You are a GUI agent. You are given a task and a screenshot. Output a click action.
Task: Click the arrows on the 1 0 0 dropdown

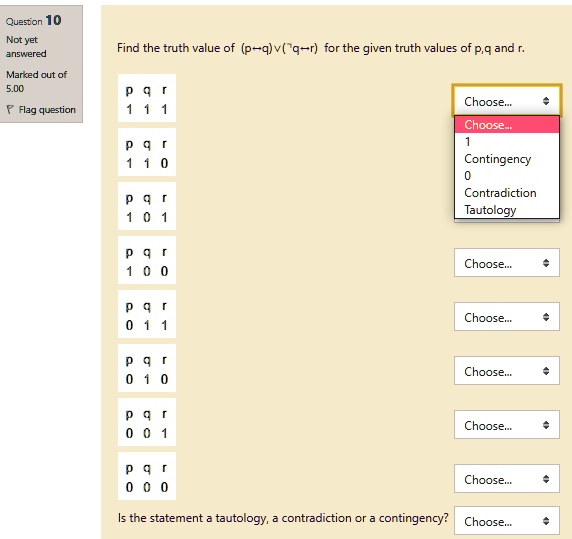(x=546, y=263)
